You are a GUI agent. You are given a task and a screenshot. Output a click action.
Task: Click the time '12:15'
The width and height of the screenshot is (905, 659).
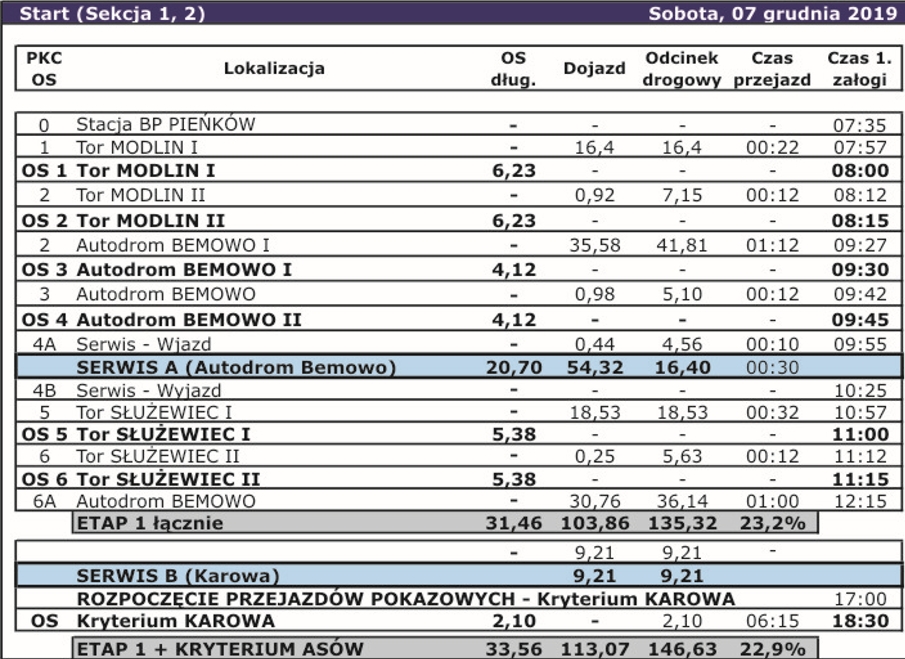860,501
